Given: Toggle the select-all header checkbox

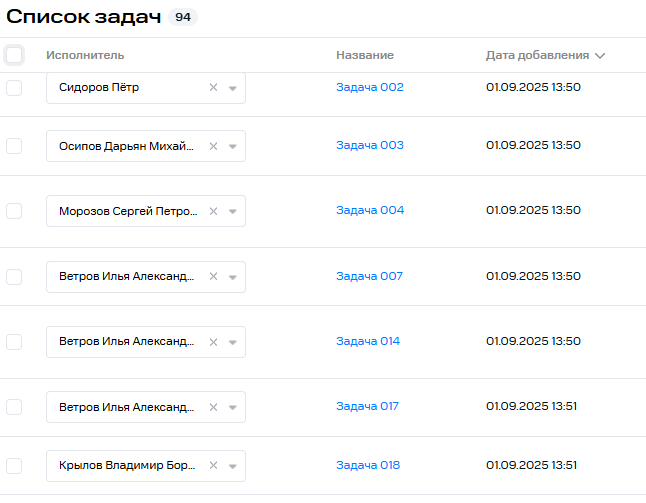Looking at the screenshot, I should coord(14,55).
